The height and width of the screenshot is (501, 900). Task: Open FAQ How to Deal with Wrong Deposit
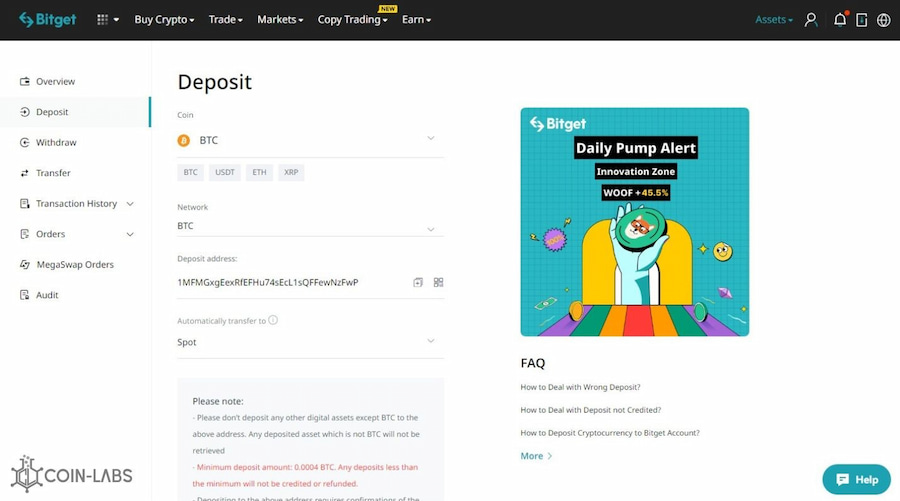click(580, 387)
